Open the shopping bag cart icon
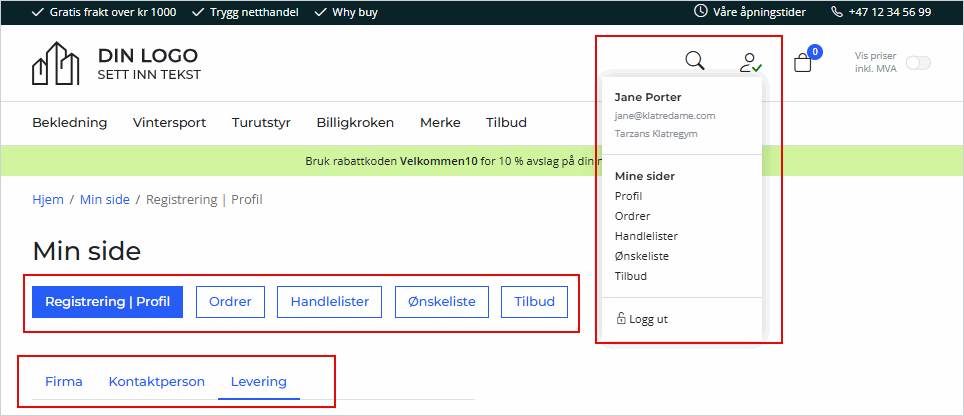964x416 pixels. 803,63
